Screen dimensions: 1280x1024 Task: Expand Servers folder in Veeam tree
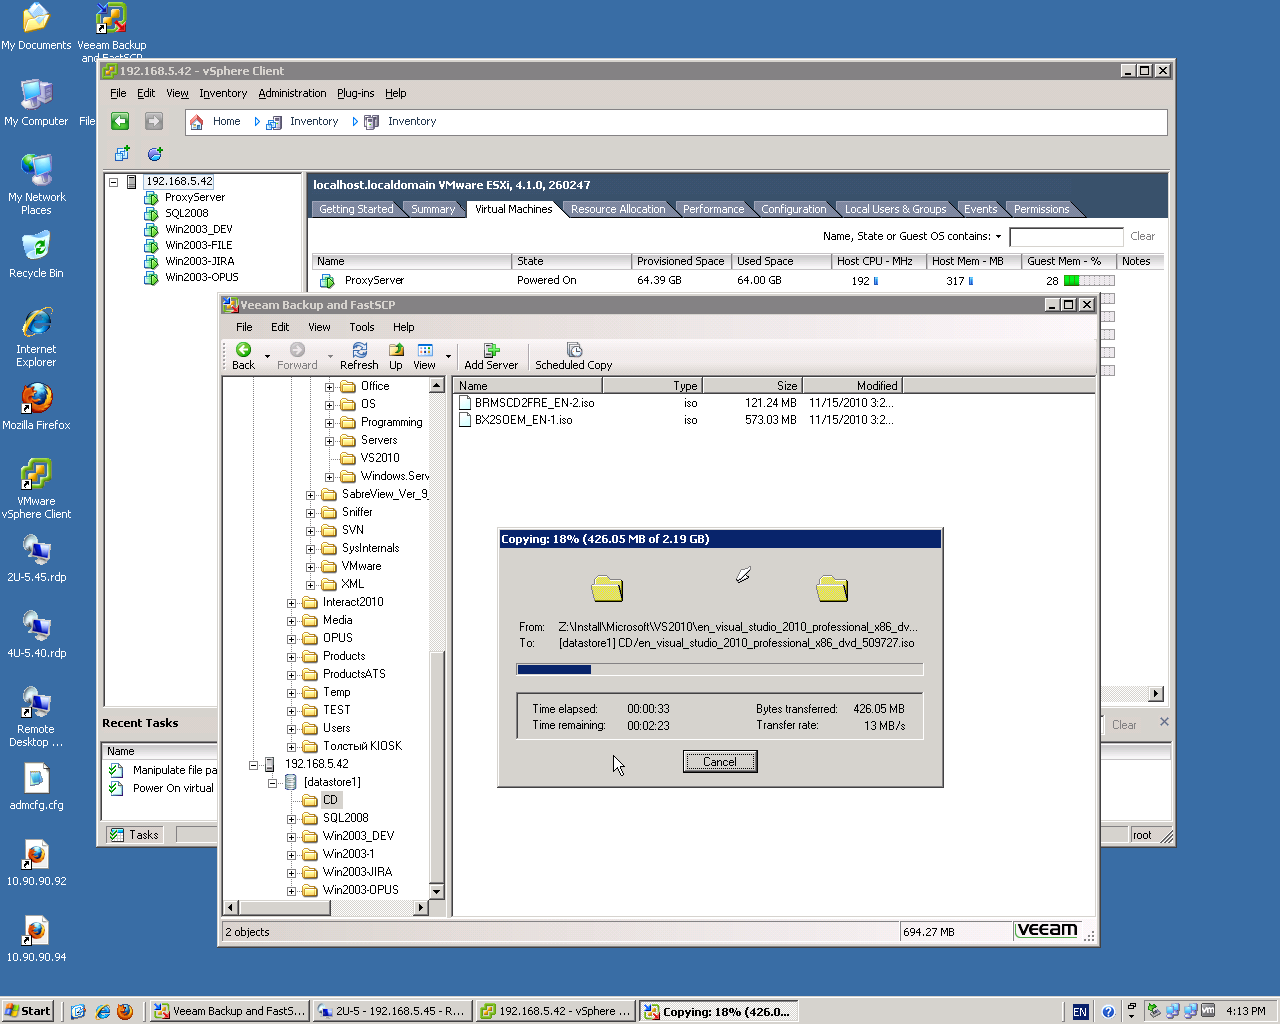[x=330, y=441]
